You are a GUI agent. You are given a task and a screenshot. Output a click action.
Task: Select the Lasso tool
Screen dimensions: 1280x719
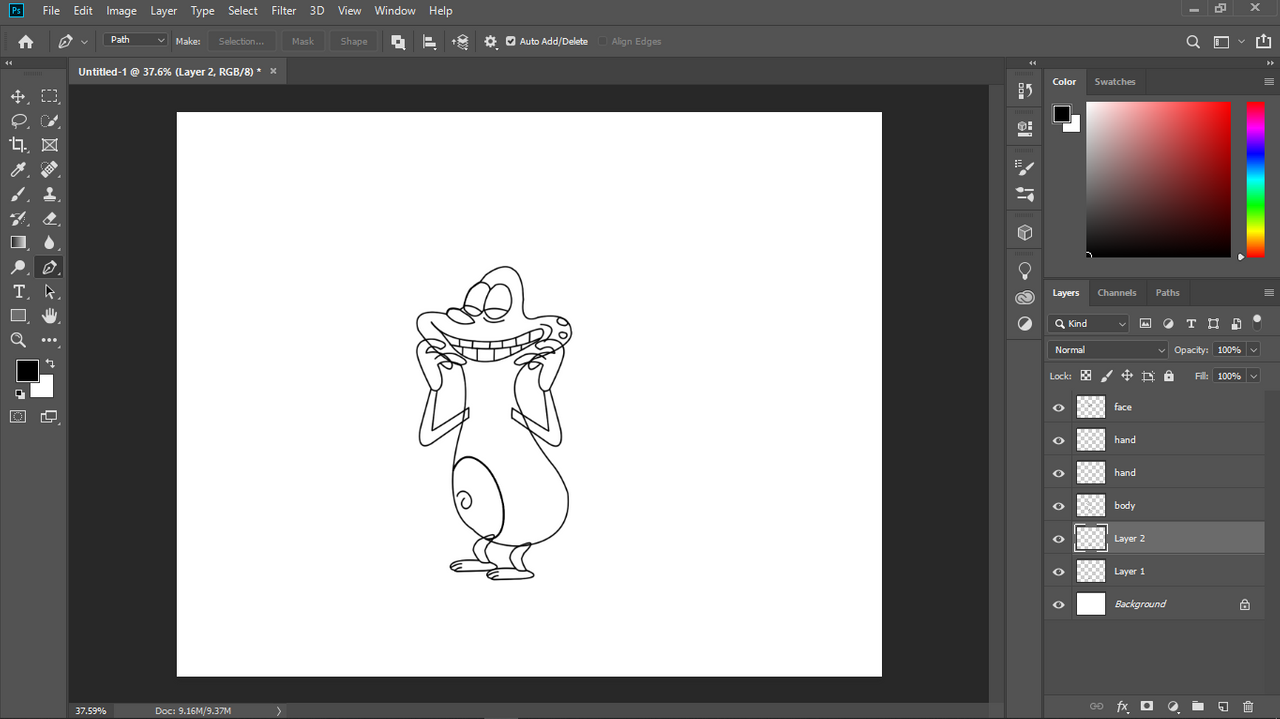click(18, 121)
